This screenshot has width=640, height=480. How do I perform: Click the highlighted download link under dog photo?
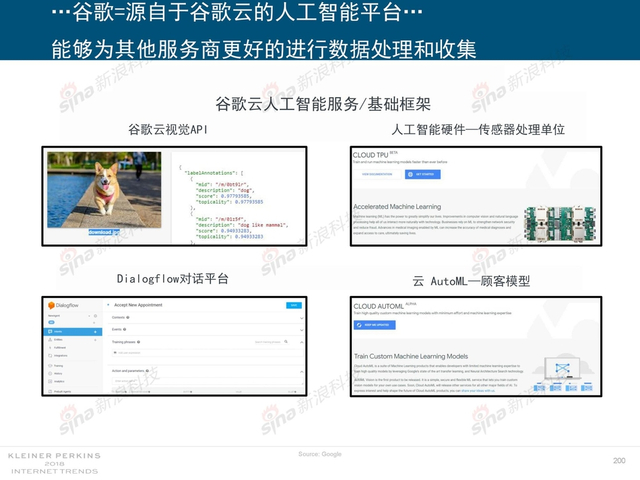(104, 232)
